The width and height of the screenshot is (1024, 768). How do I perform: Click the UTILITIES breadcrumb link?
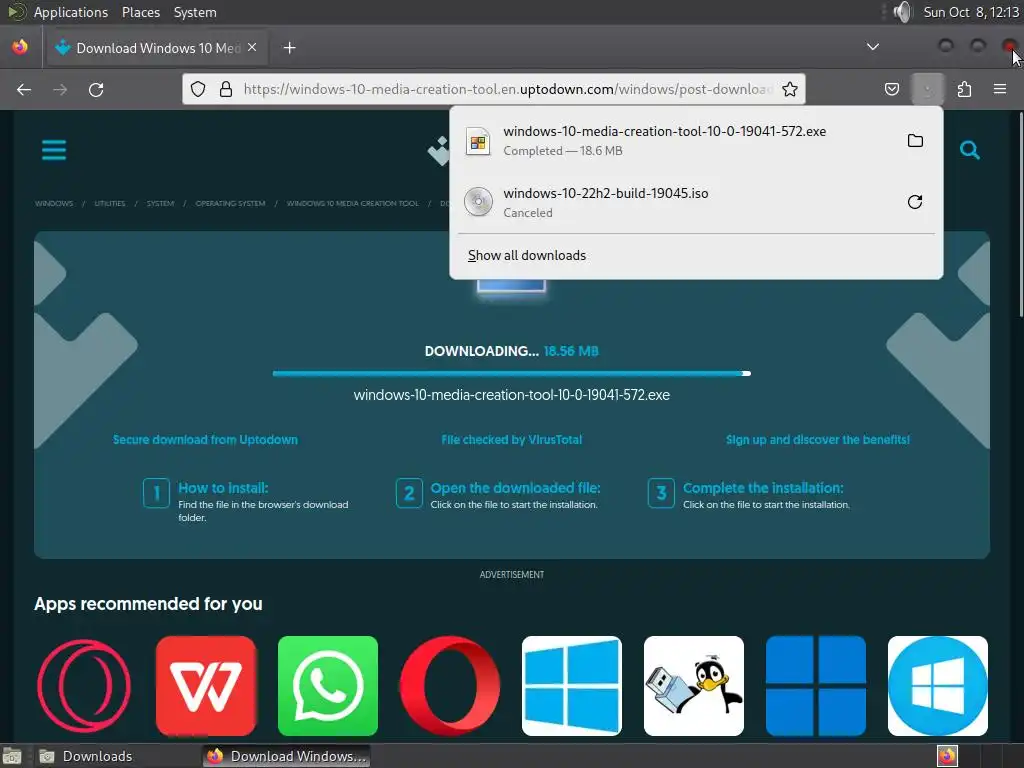(x=110, y=204)
